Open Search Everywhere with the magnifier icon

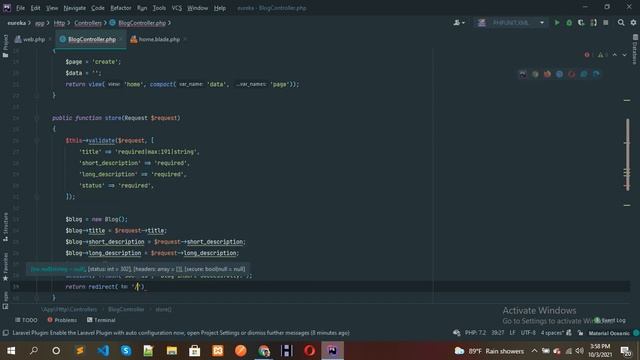click(x=621, y=23)
